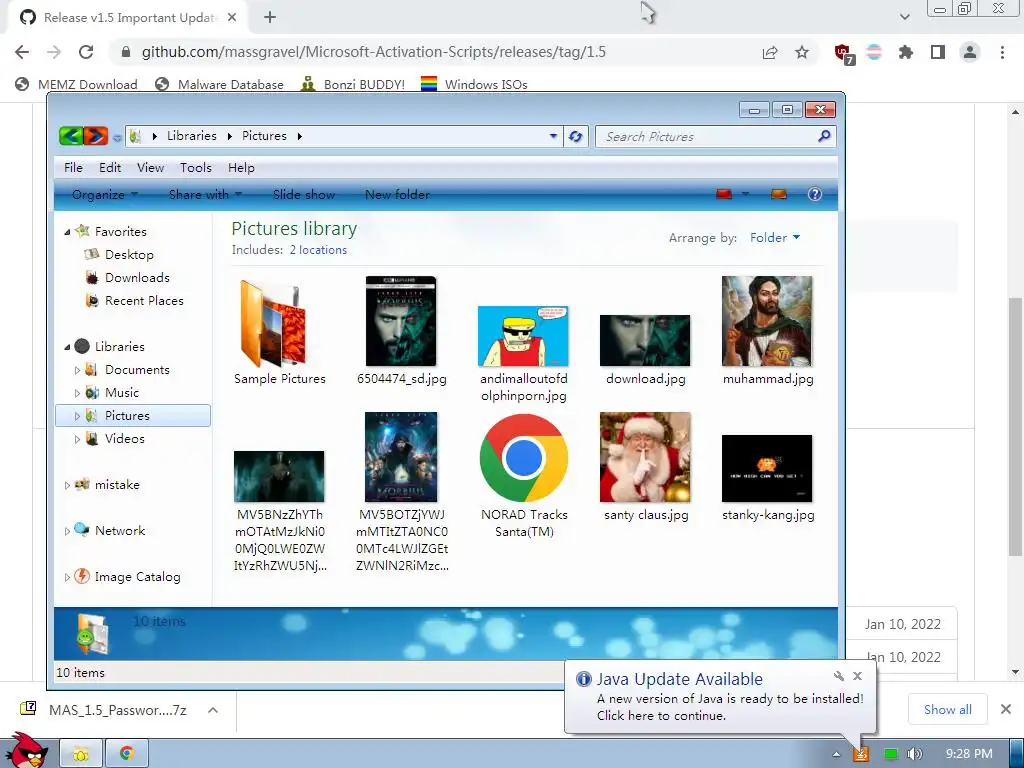
Task: Toggle Chrome side panel icon
Action: [x=938, y=52]
